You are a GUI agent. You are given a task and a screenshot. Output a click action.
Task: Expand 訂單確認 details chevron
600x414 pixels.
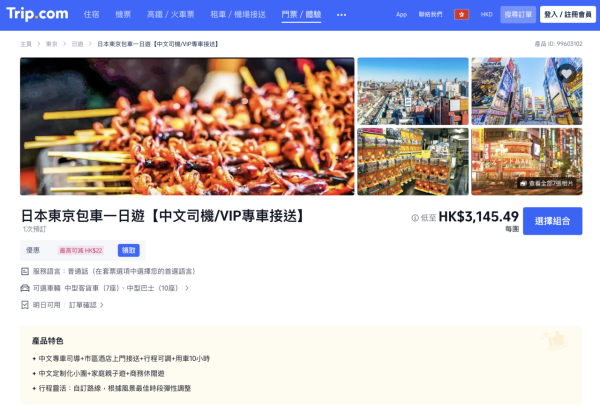coord(101,305)
